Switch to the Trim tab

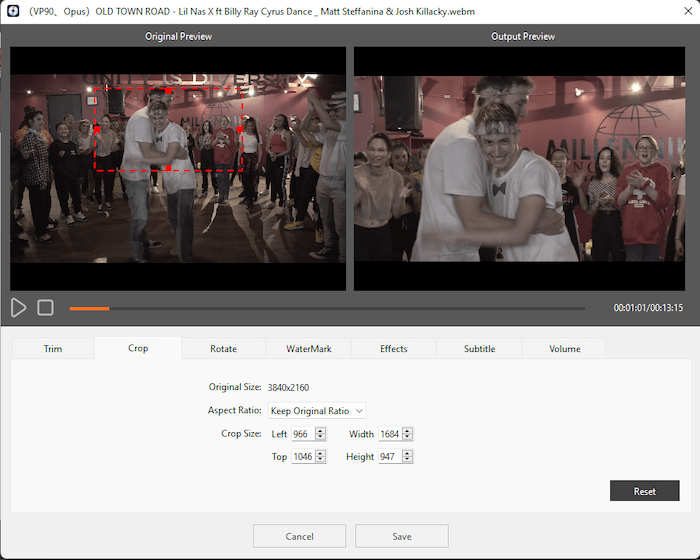(53, 349)
